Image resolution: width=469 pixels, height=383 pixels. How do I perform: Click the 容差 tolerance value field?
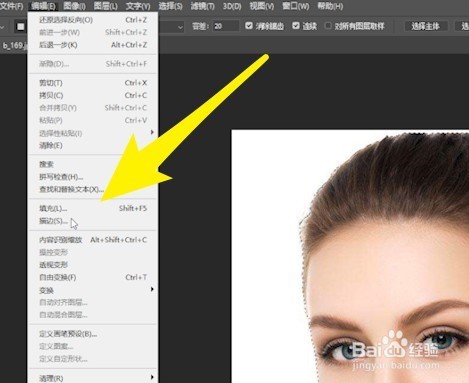click(x=226, y=26)
